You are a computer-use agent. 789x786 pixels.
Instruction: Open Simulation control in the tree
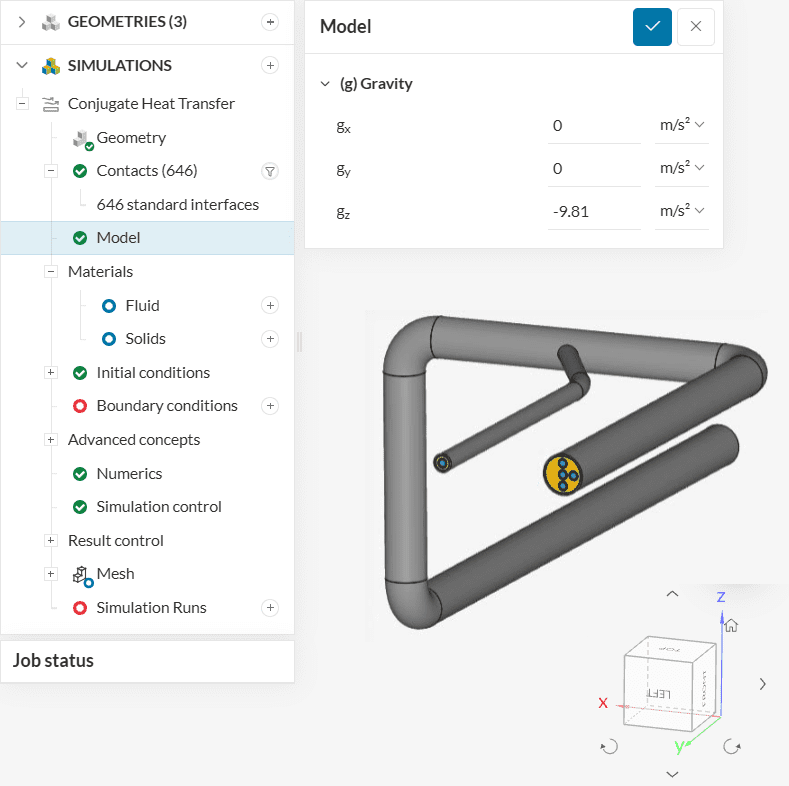158,507
